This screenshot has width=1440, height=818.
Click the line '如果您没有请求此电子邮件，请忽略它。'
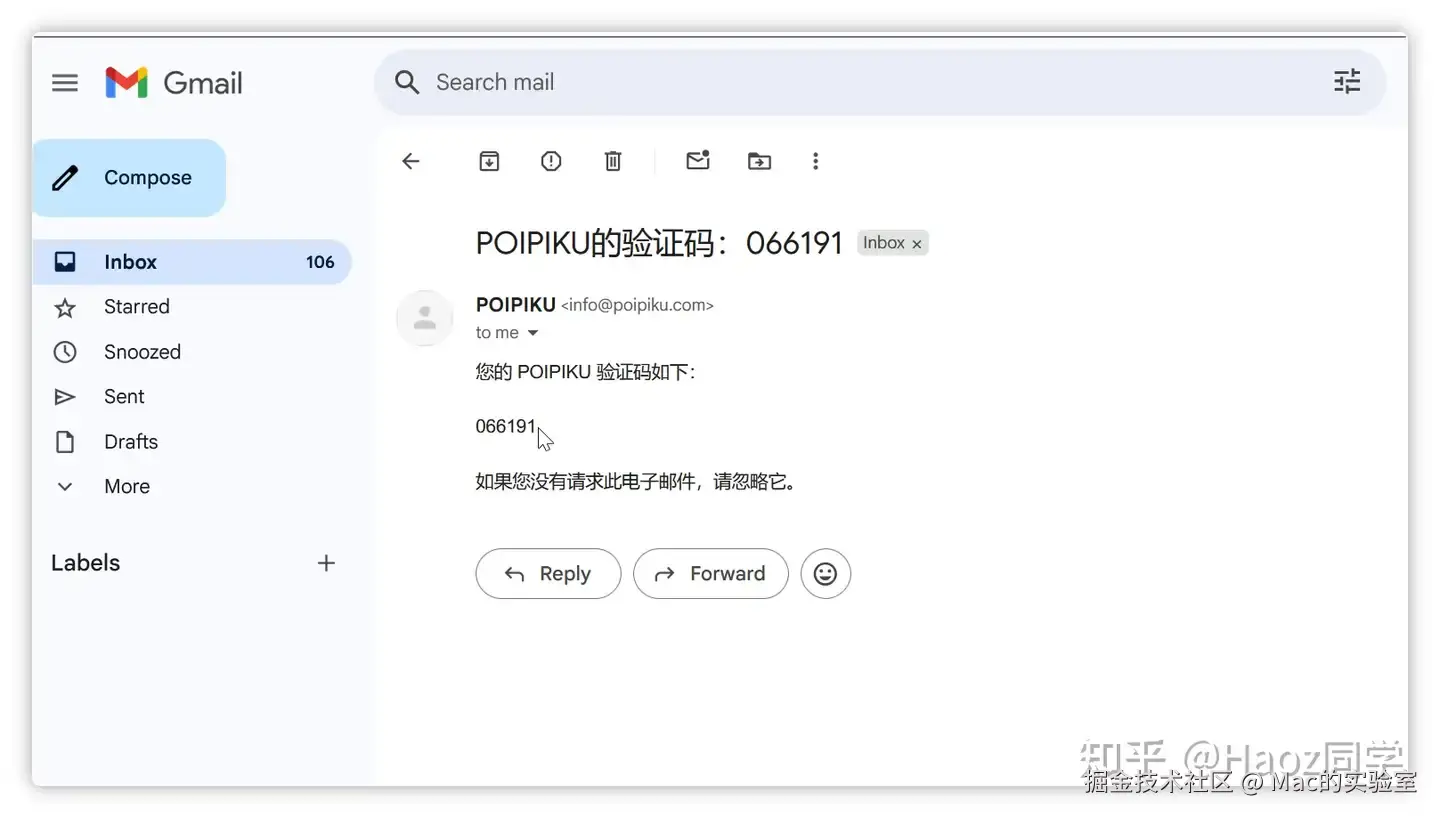click(638, 482)
